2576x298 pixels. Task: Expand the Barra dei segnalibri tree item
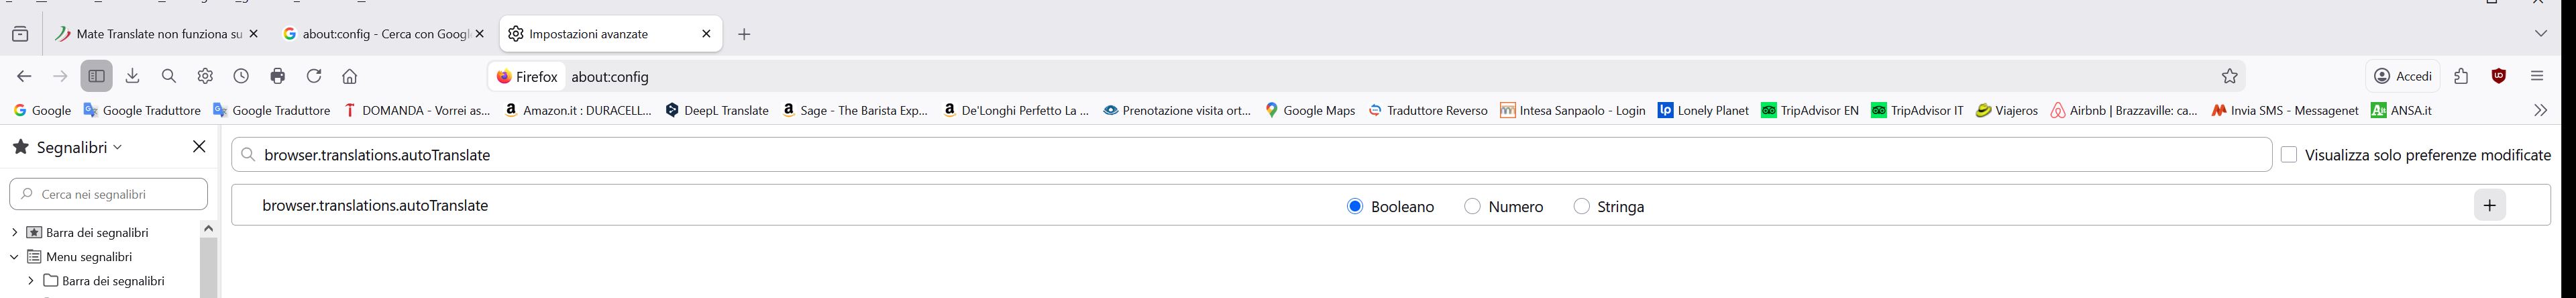tap(15, 232)
